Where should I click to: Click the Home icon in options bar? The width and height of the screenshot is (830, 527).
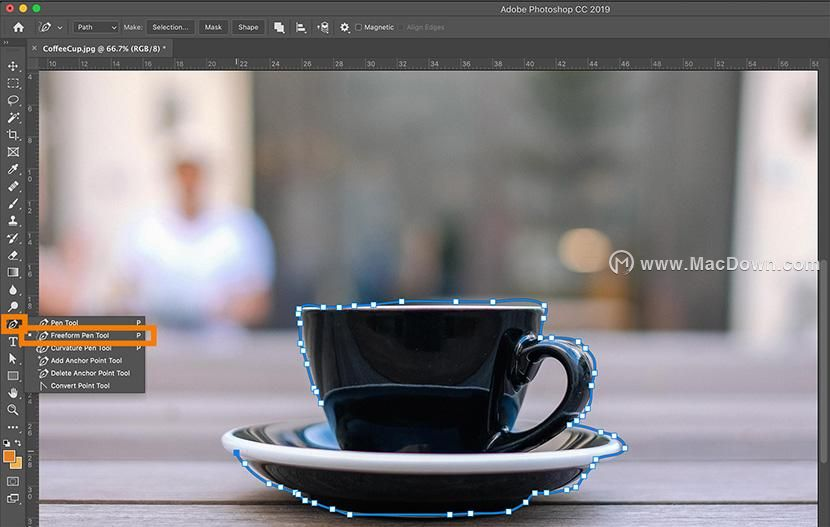18,27
